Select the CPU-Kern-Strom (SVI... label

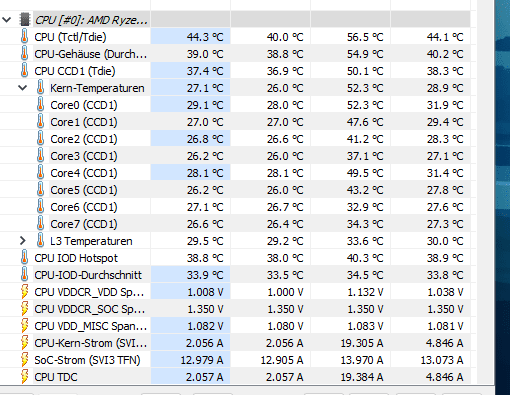(x=91, y=343)
